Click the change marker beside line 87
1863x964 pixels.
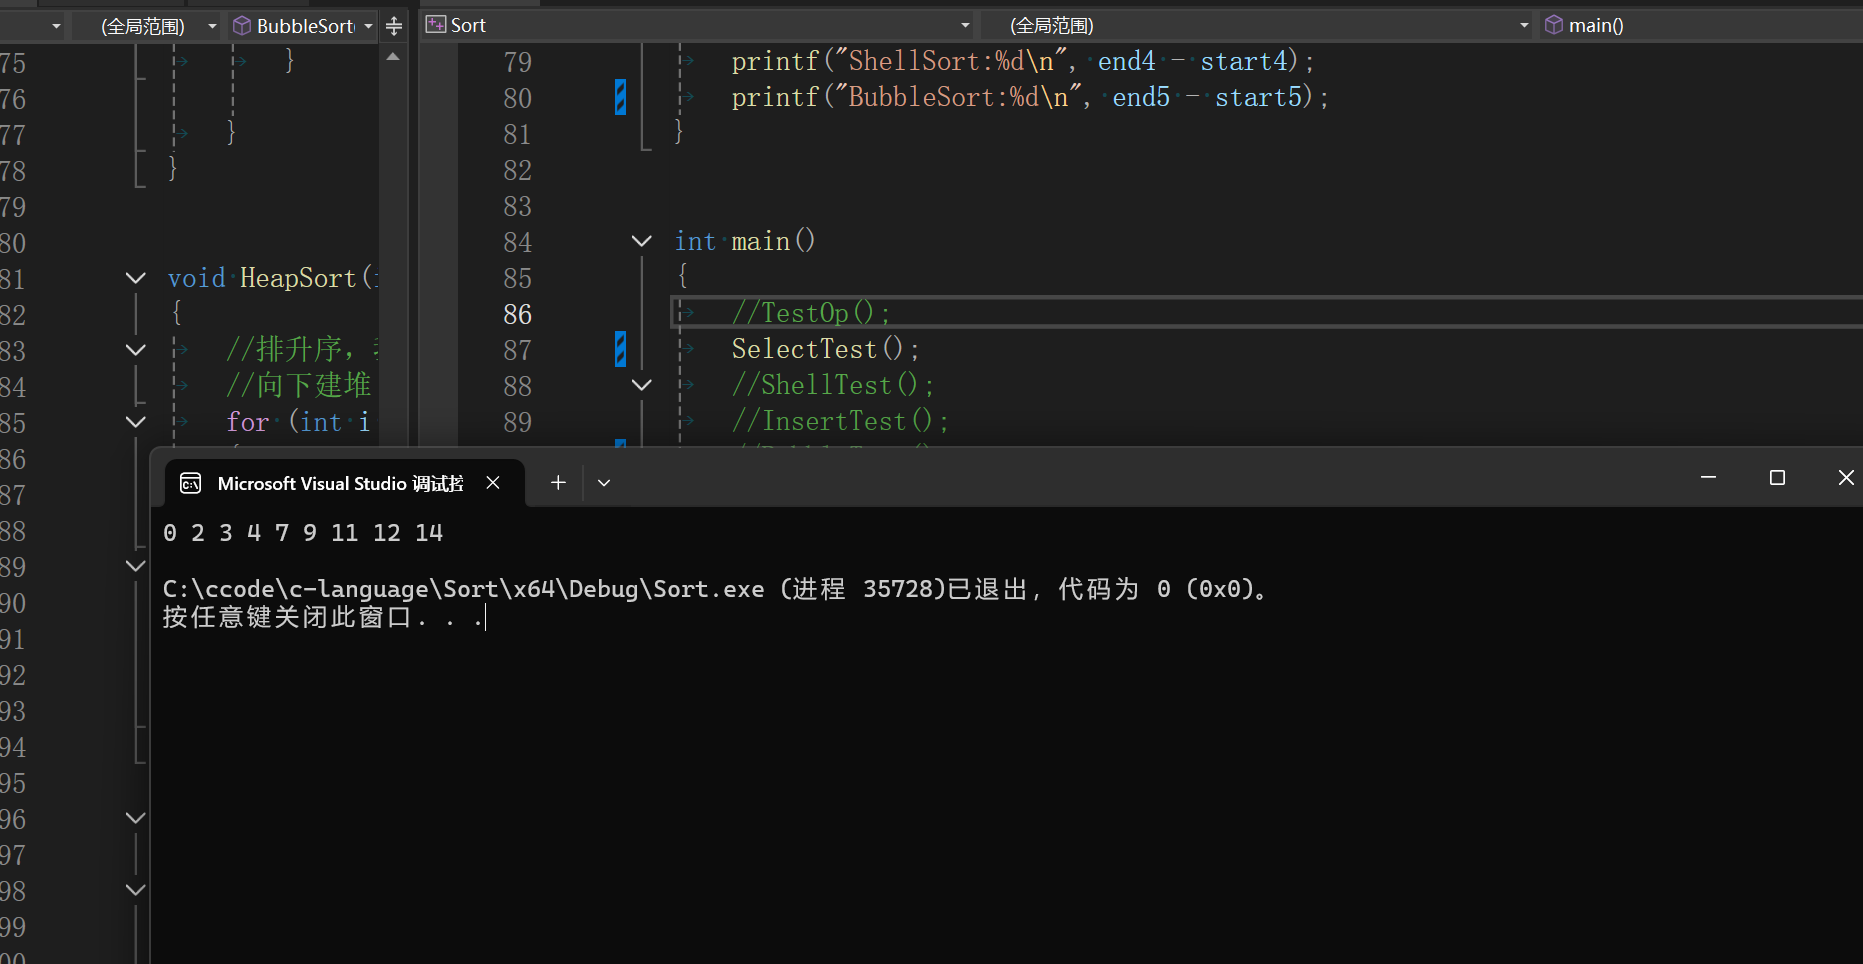620,349
